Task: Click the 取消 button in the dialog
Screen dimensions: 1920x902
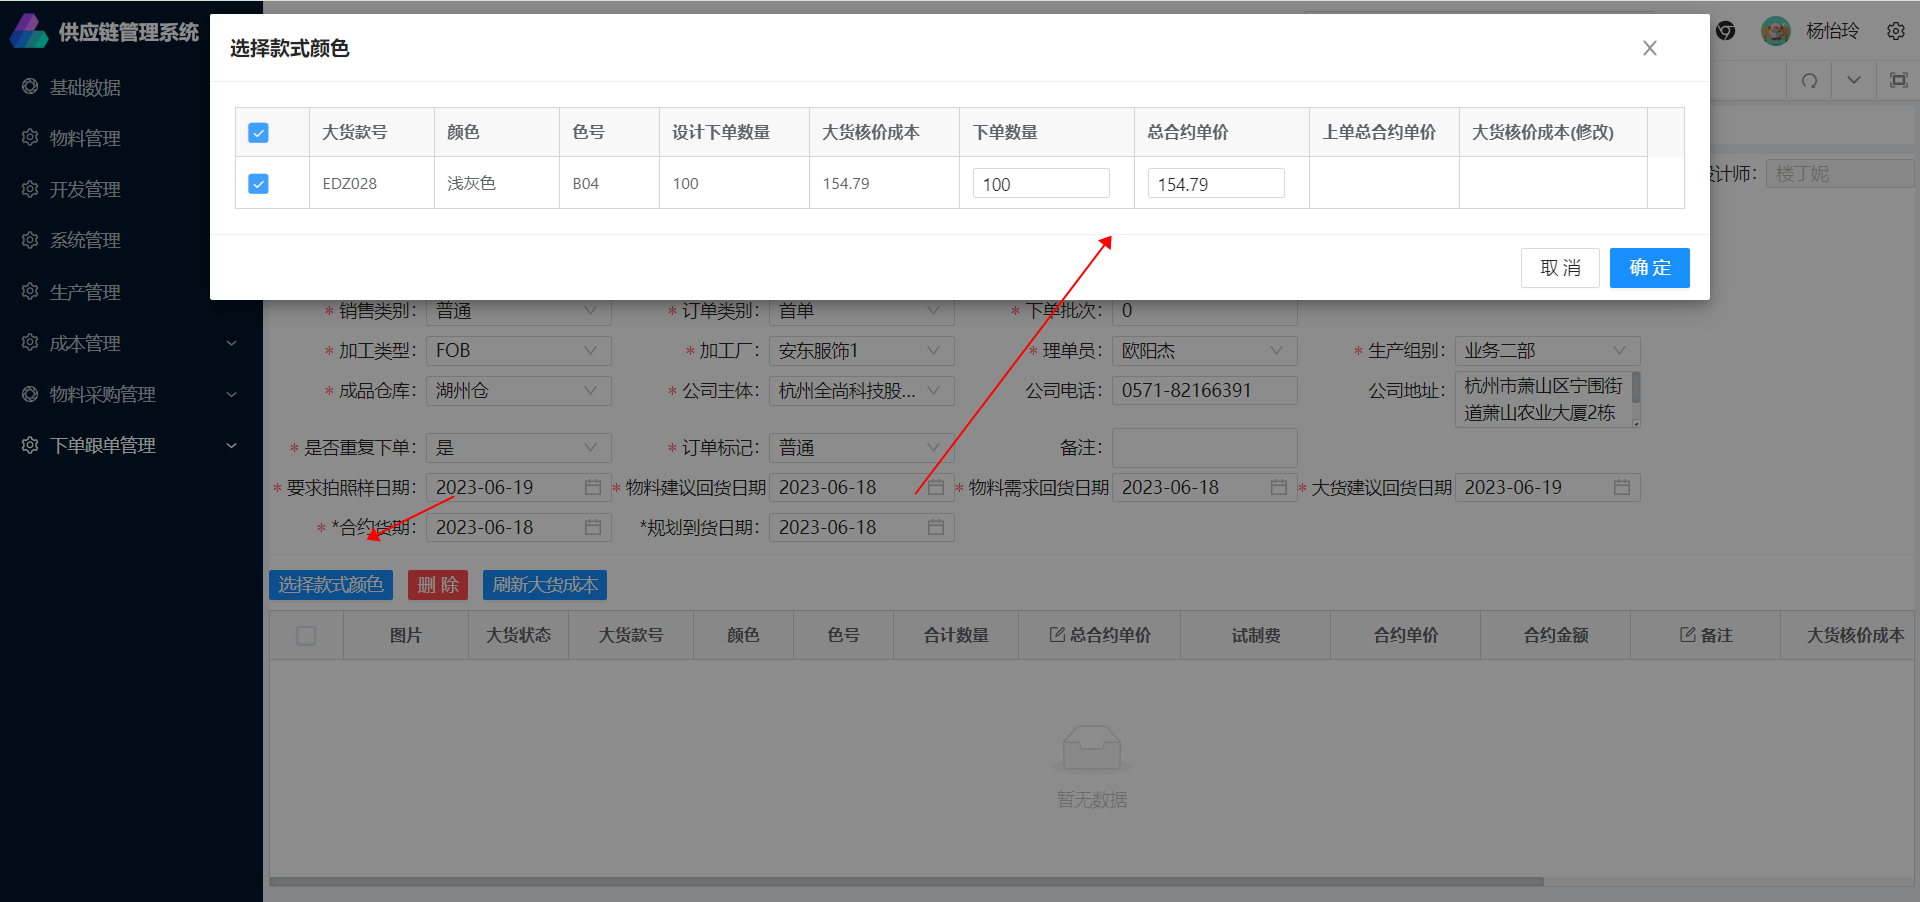Action: pos(1560,268)
